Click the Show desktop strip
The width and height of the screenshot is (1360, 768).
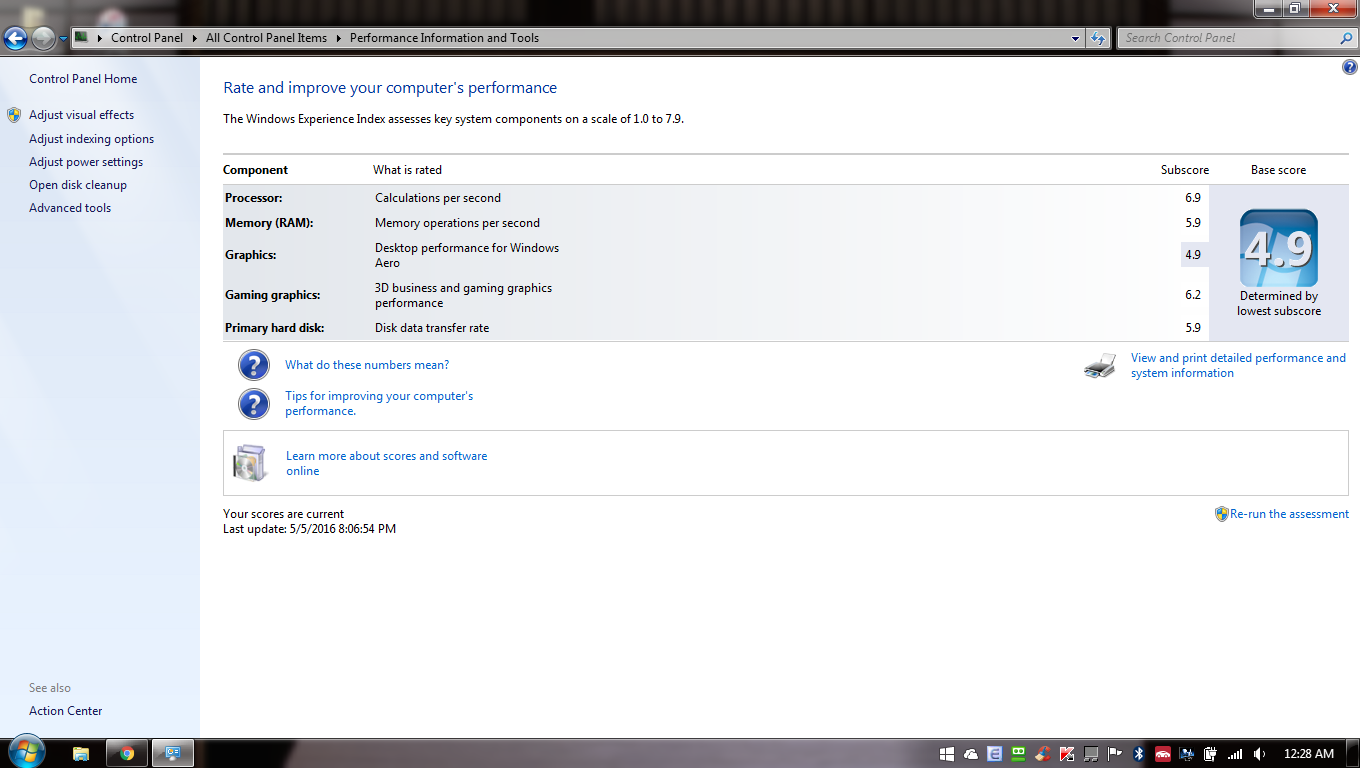(x=1353, y=754)
